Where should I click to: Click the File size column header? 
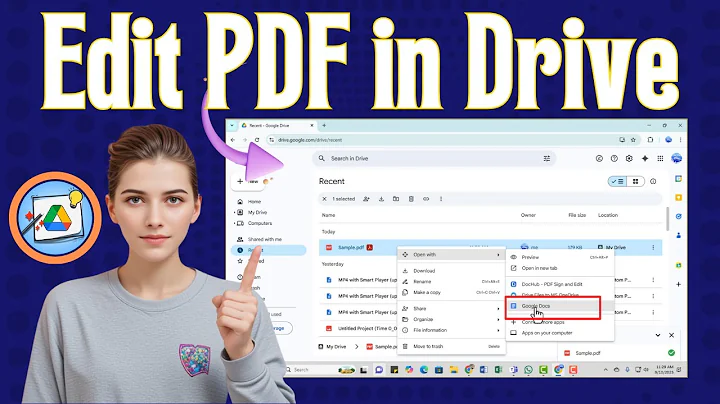577,215
